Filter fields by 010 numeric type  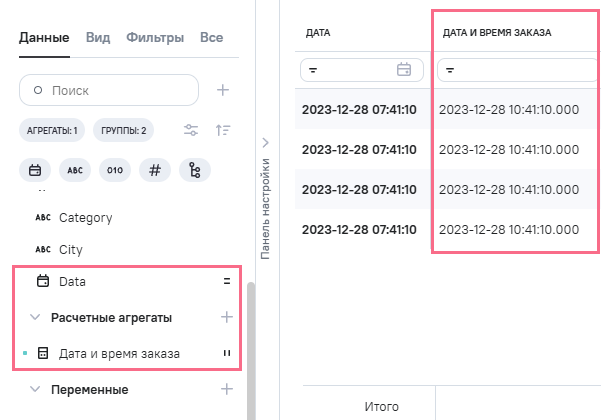[x=115, y=170]
